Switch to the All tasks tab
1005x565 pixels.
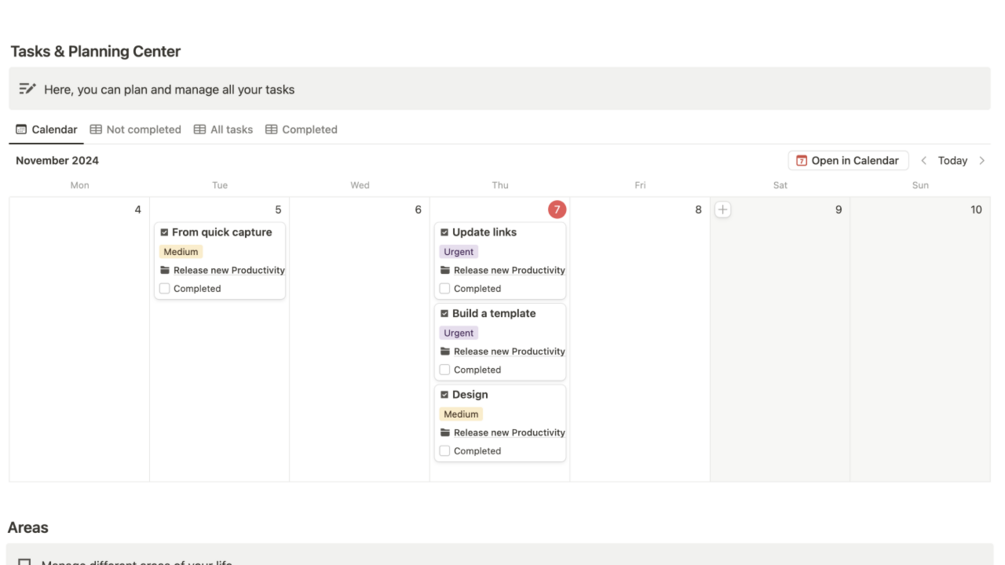tap(223, 129)
